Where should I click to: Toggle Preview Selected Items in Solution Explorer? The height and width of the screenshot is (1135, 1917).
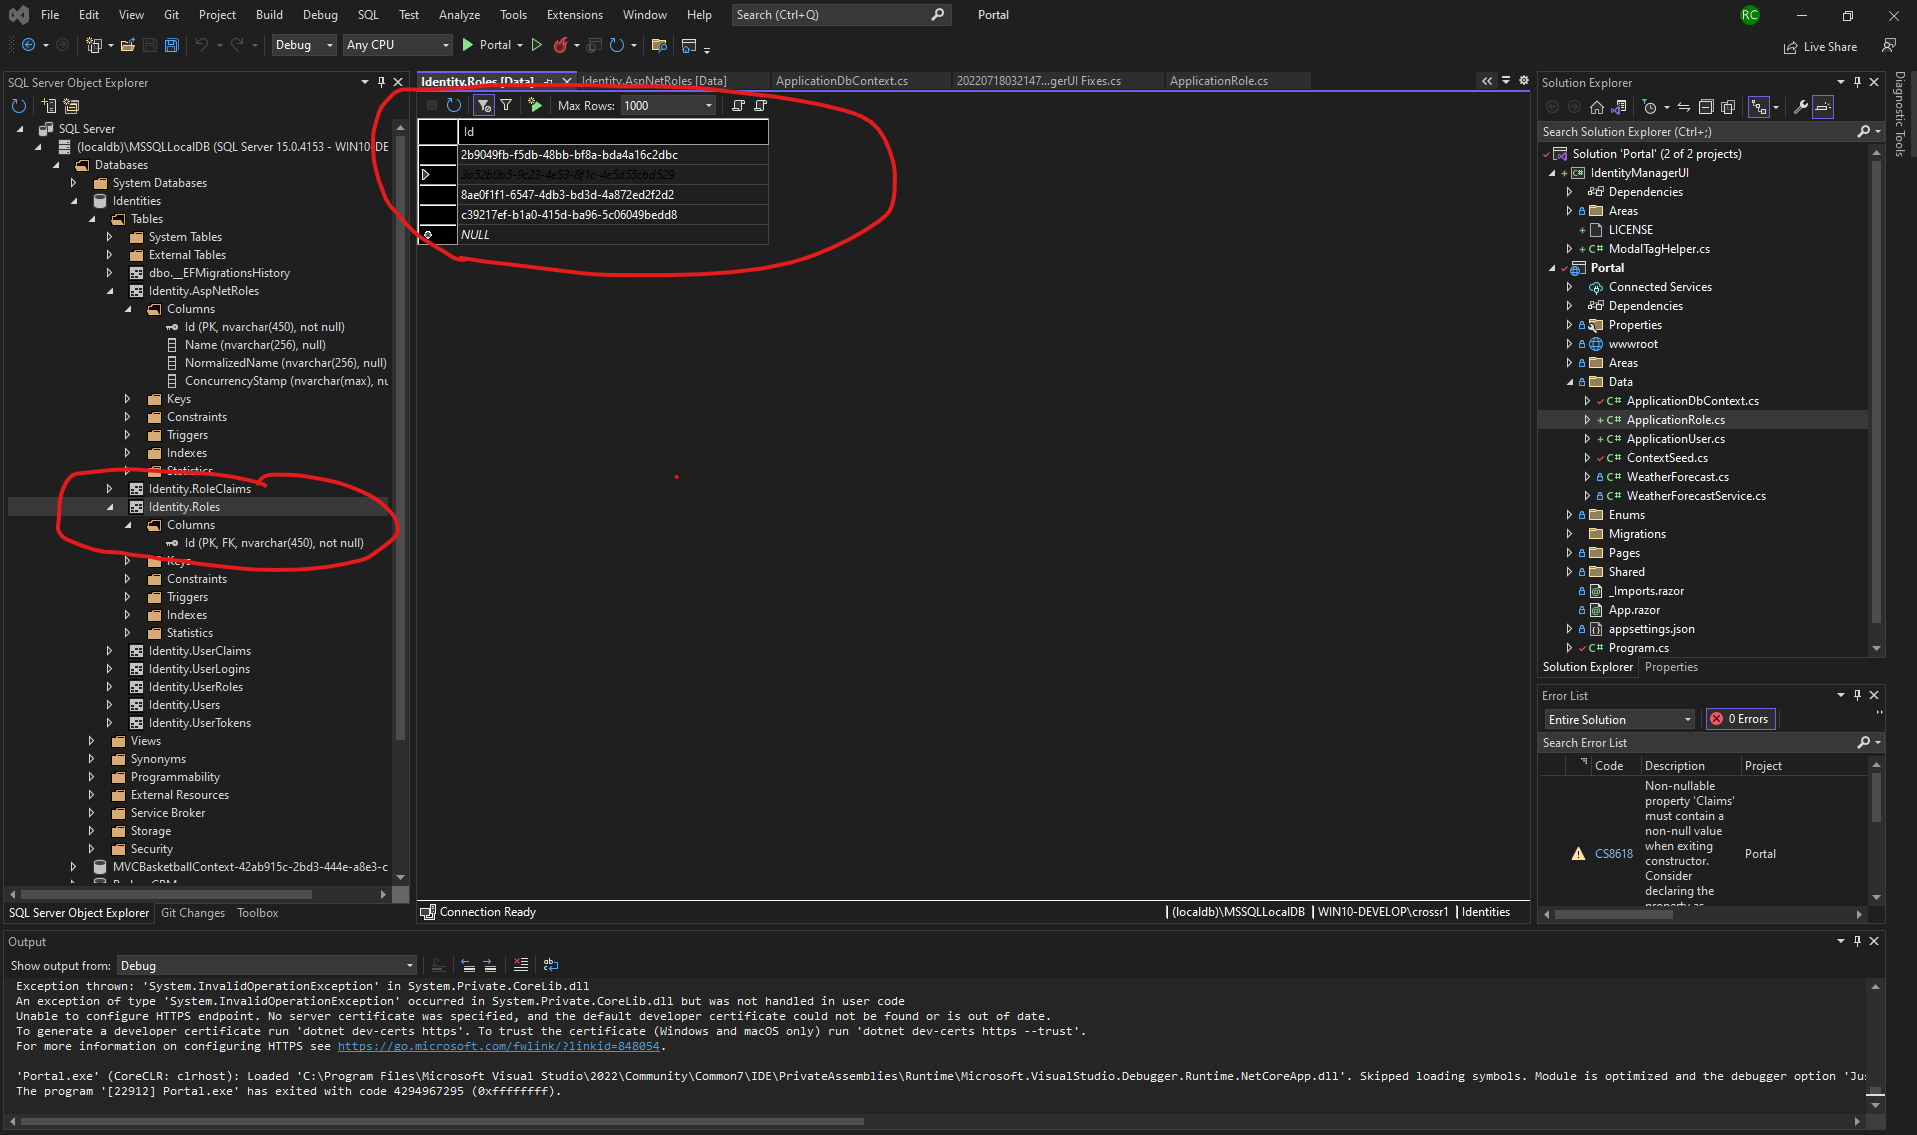1823,107
